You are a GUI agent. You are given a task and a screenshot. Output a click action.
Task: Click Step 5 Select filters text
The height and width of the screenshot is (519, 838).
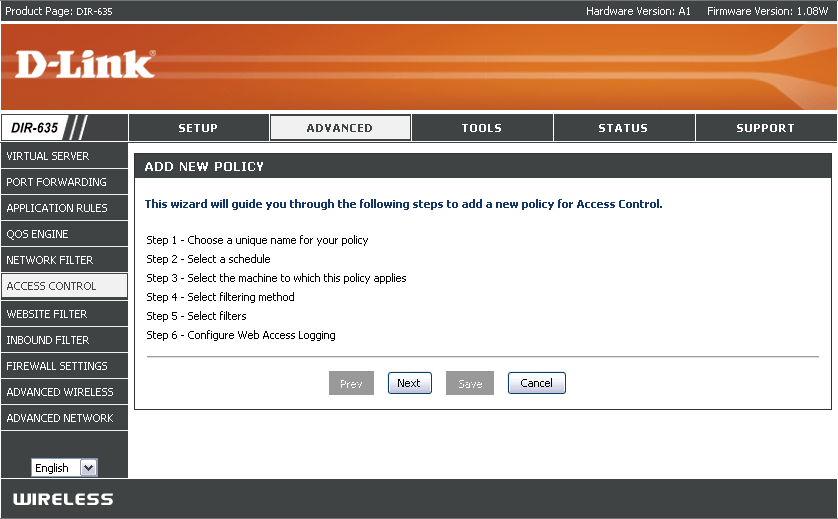point(196,316)
